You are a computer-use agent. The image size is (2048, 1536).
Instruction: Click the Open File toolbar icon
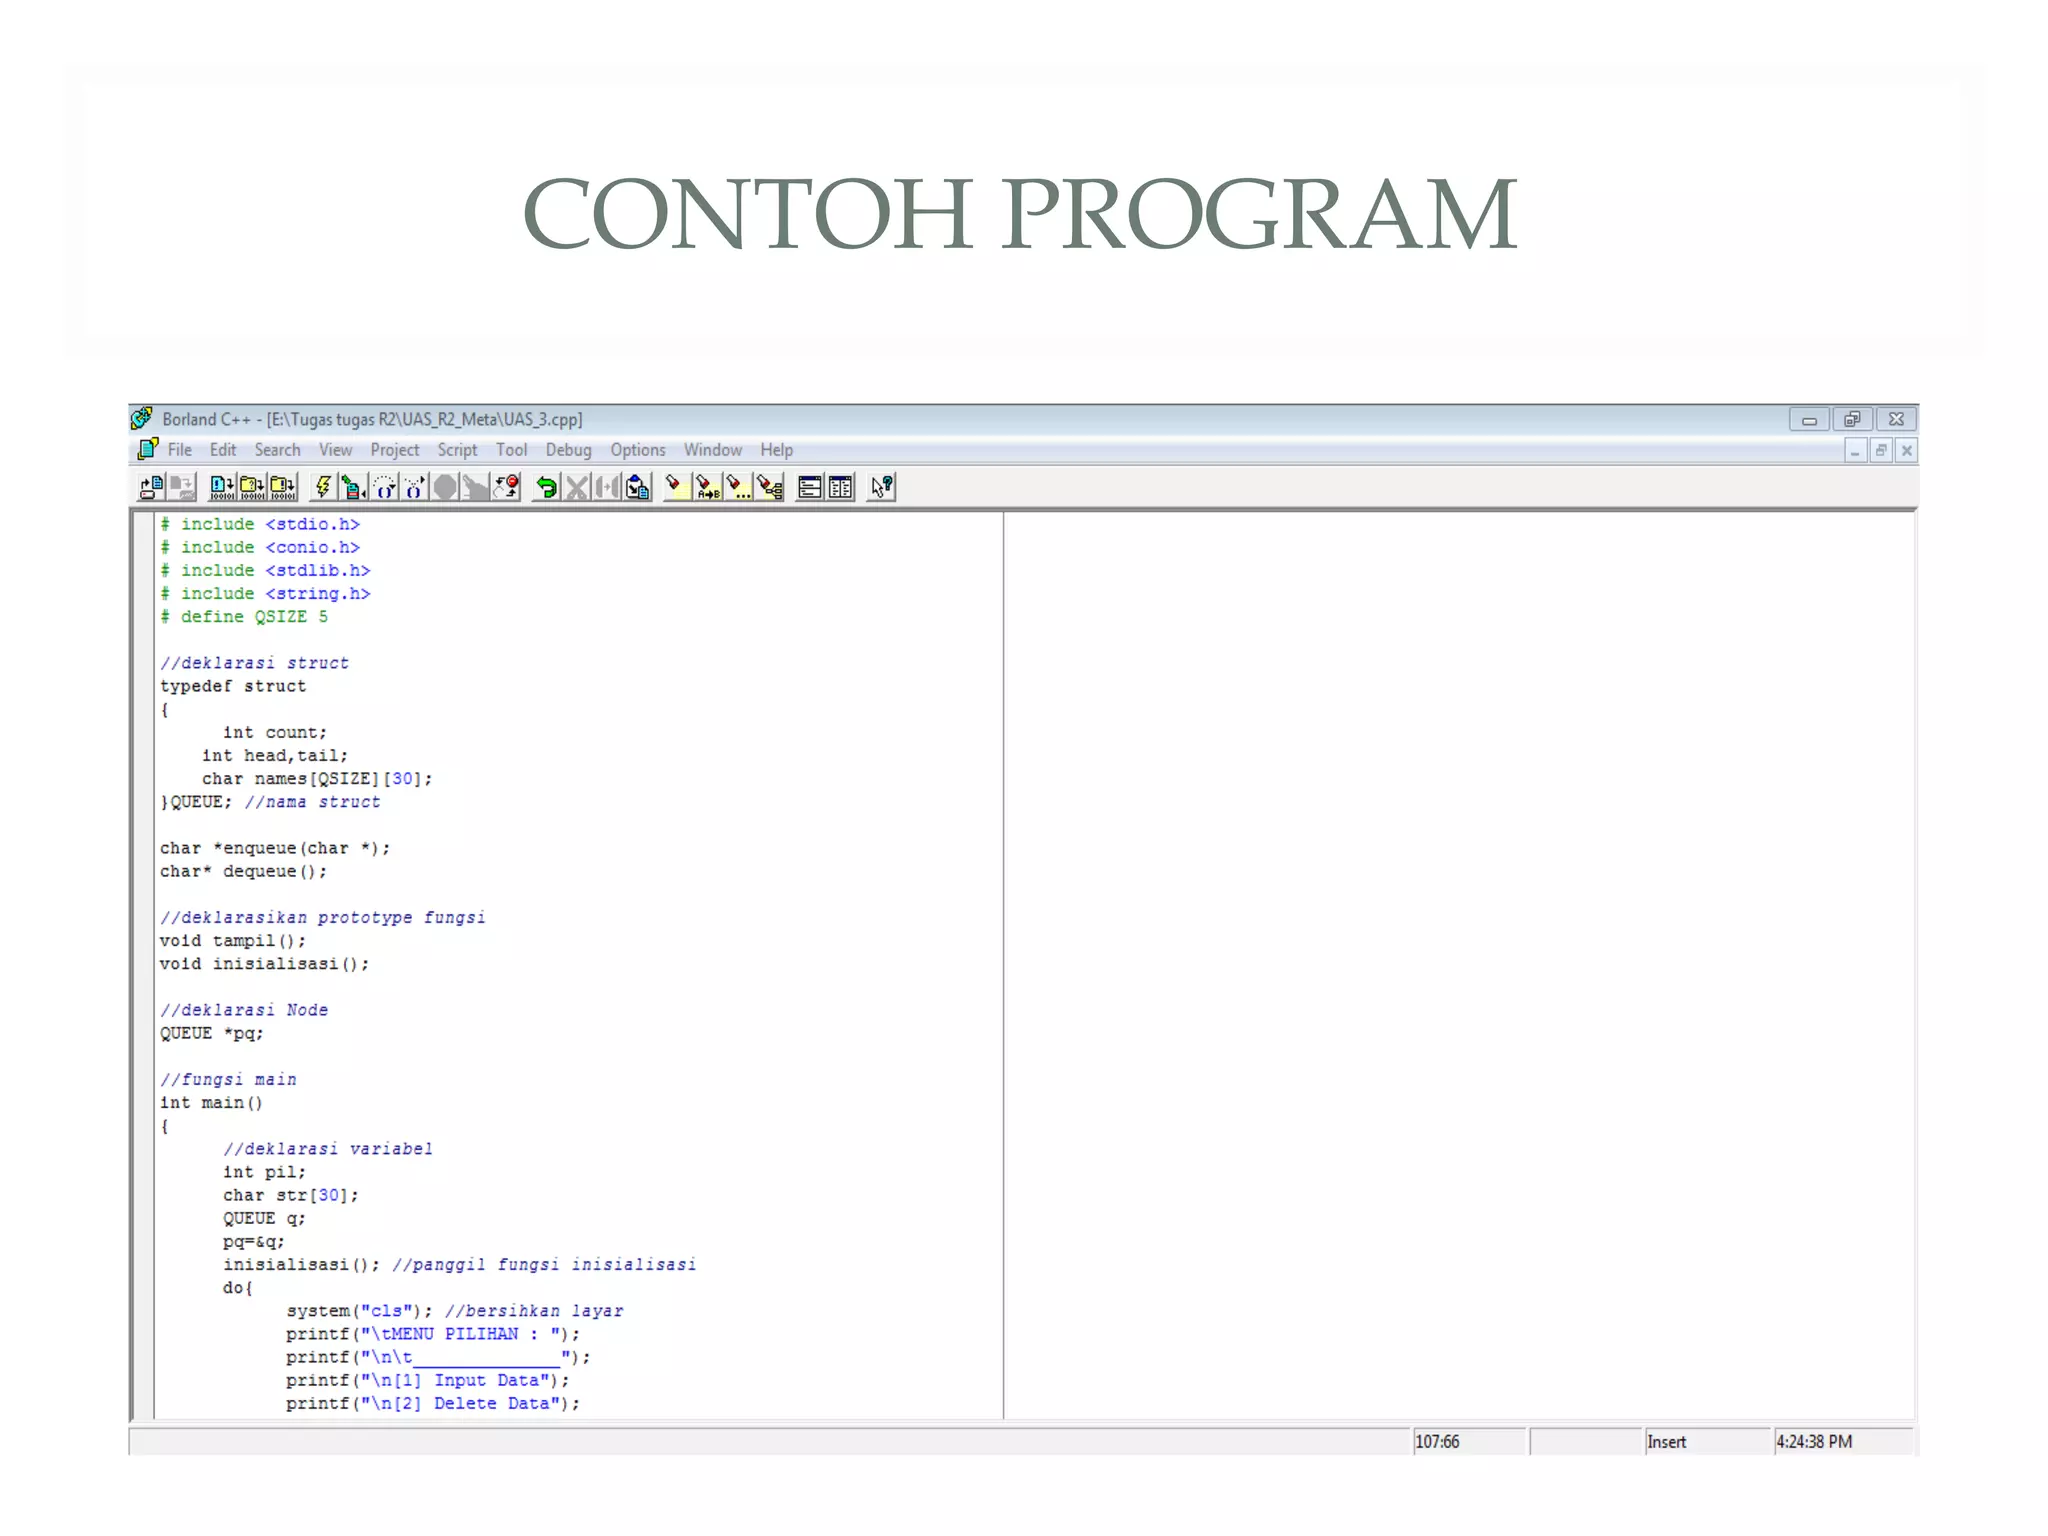[152, 487]
